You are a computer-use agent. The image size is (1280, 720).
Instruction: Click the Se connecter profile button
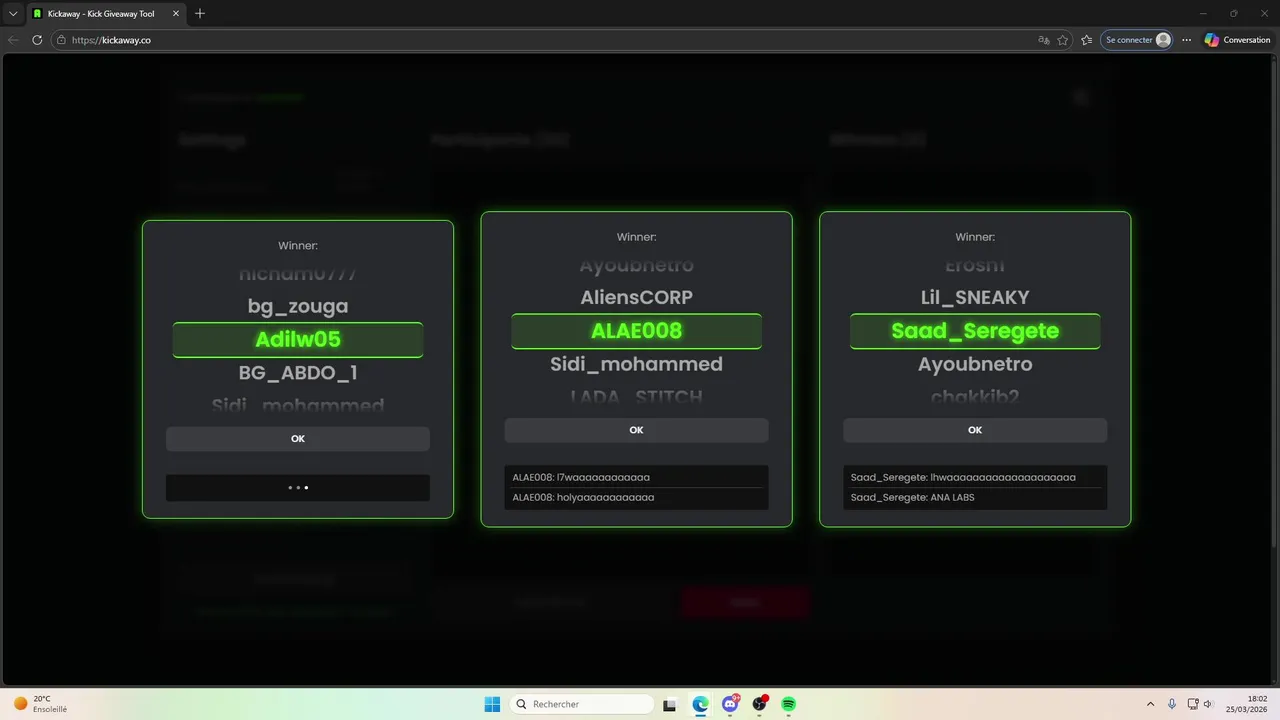pos(1137,40)
